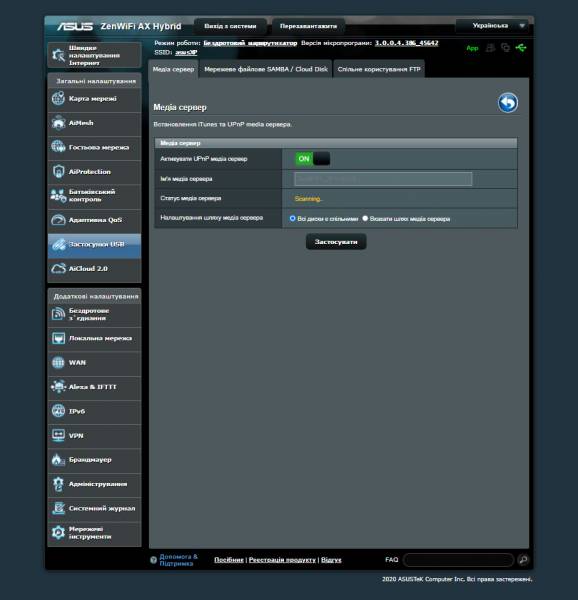578x600 pixels.
Task: Click the SSID name link
Action: [186, 52]
